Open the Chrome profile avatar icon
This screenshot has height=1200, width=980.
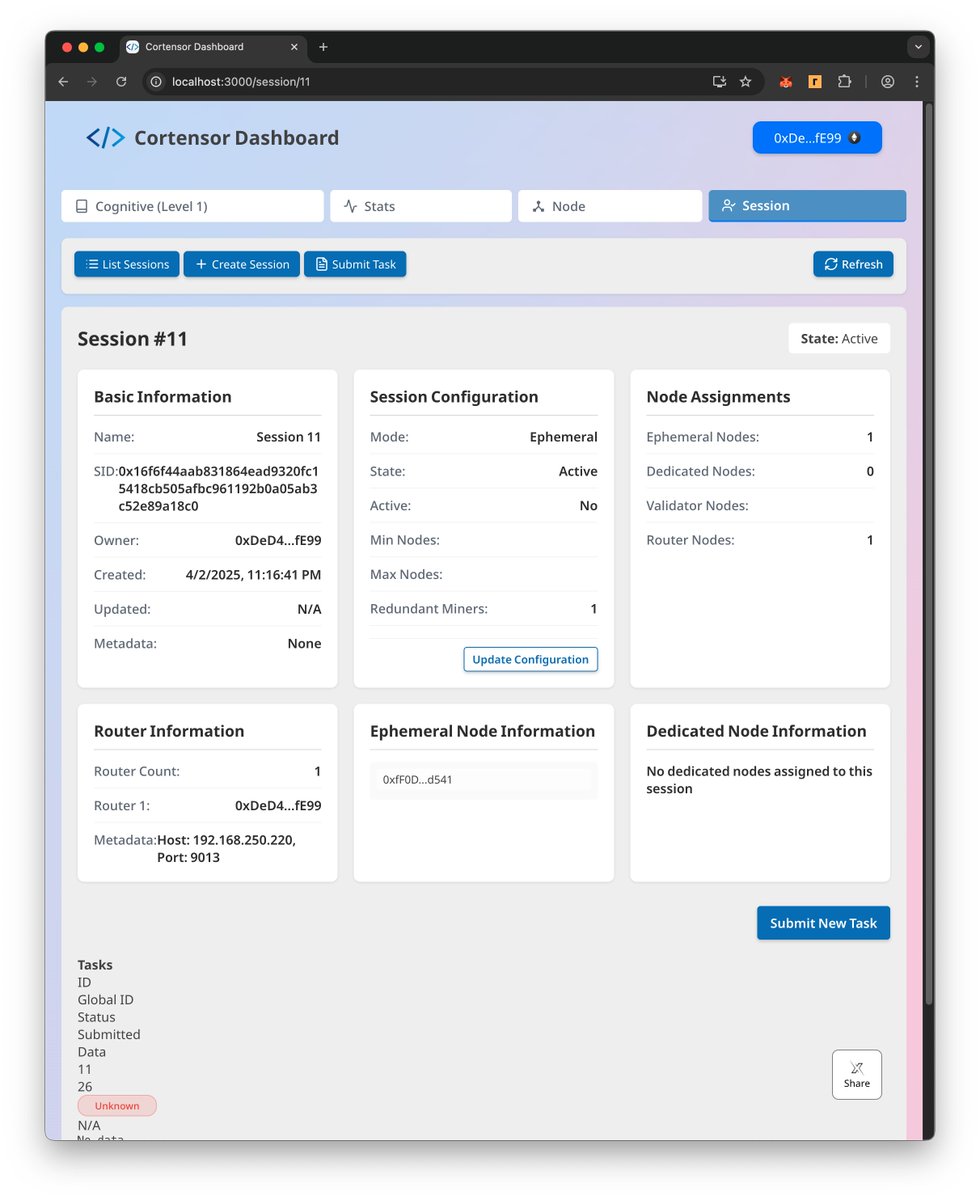887,82
